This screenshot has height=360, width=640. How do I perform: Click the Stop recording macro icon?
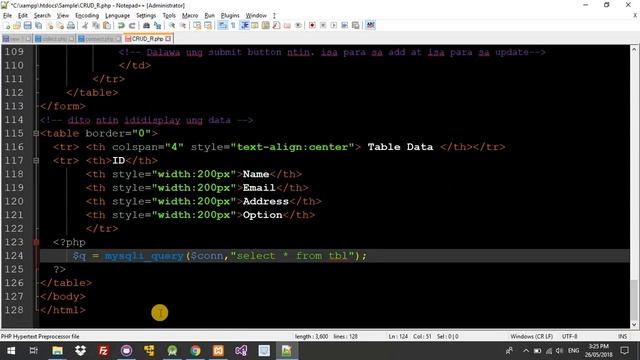pos(323,25)
